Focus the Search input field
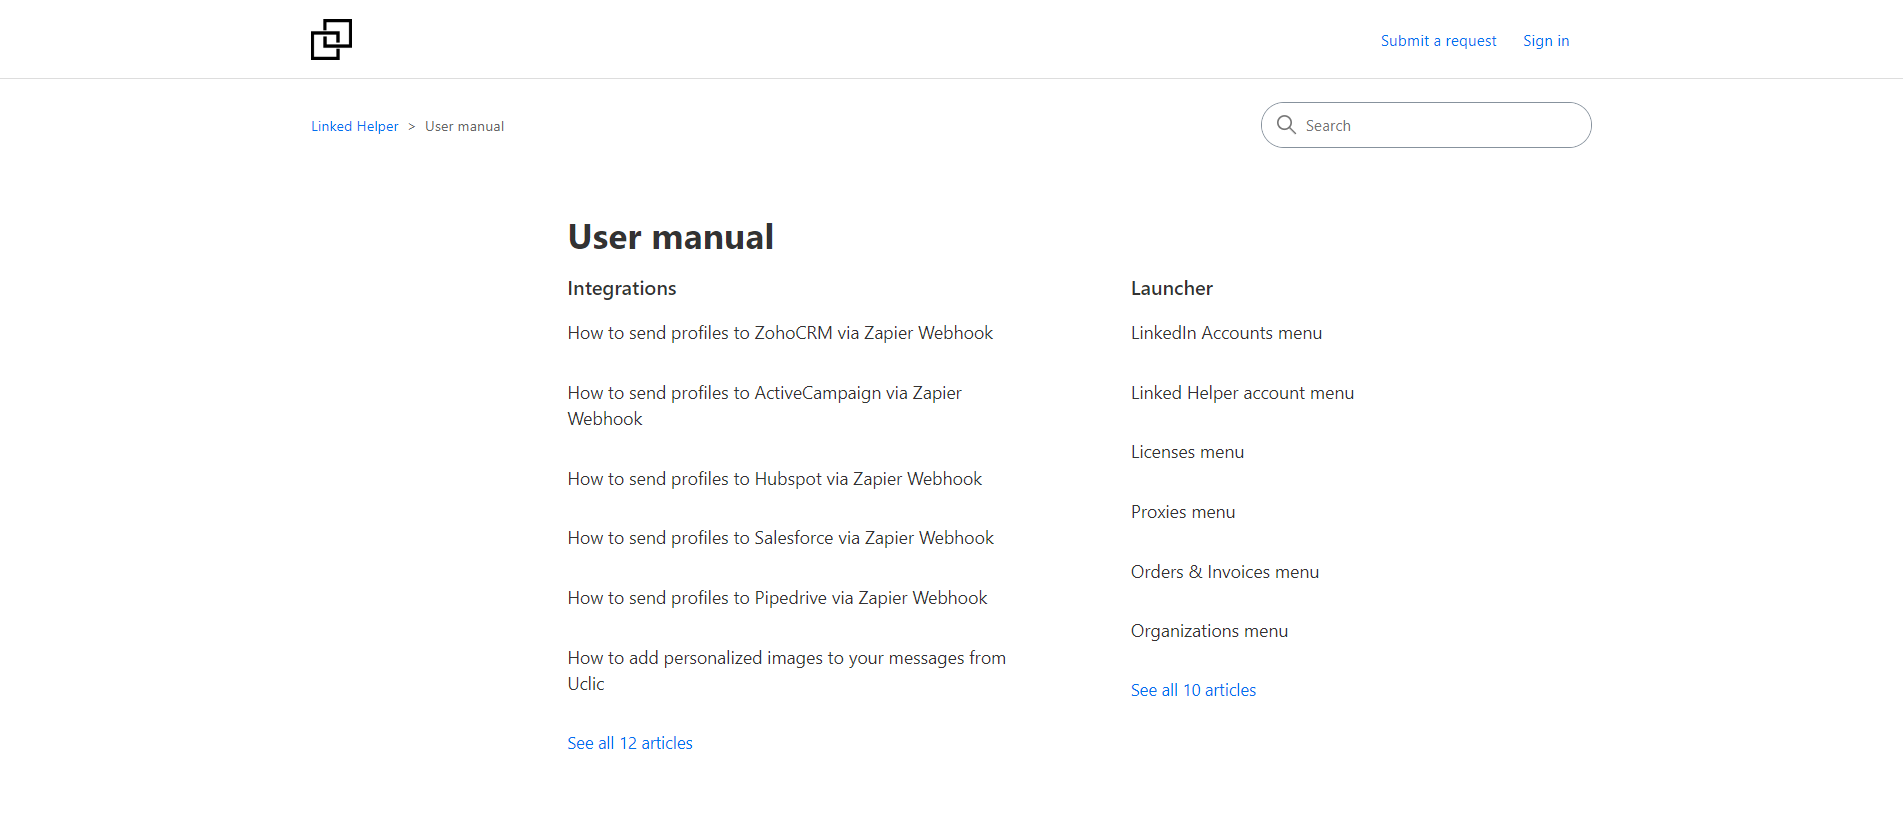1903x835 pixels. (x=1426, y=125)
